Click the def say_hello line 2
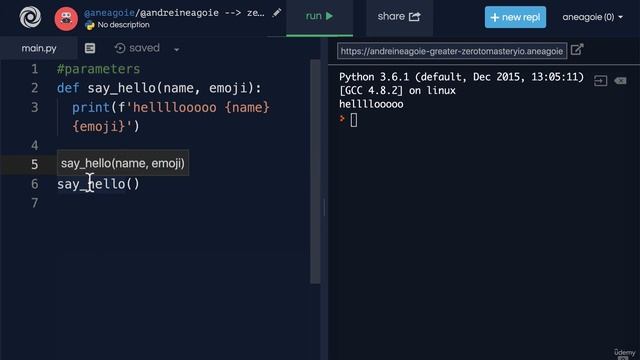This screenshot has width=640, height=360. point(159,88)
